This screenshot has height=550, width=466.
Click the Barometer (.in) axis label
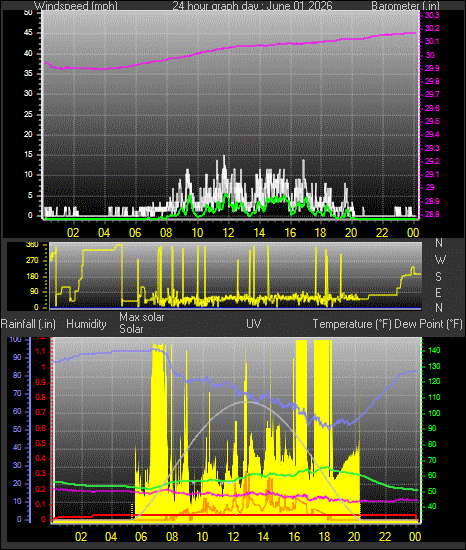pos(405,6)
